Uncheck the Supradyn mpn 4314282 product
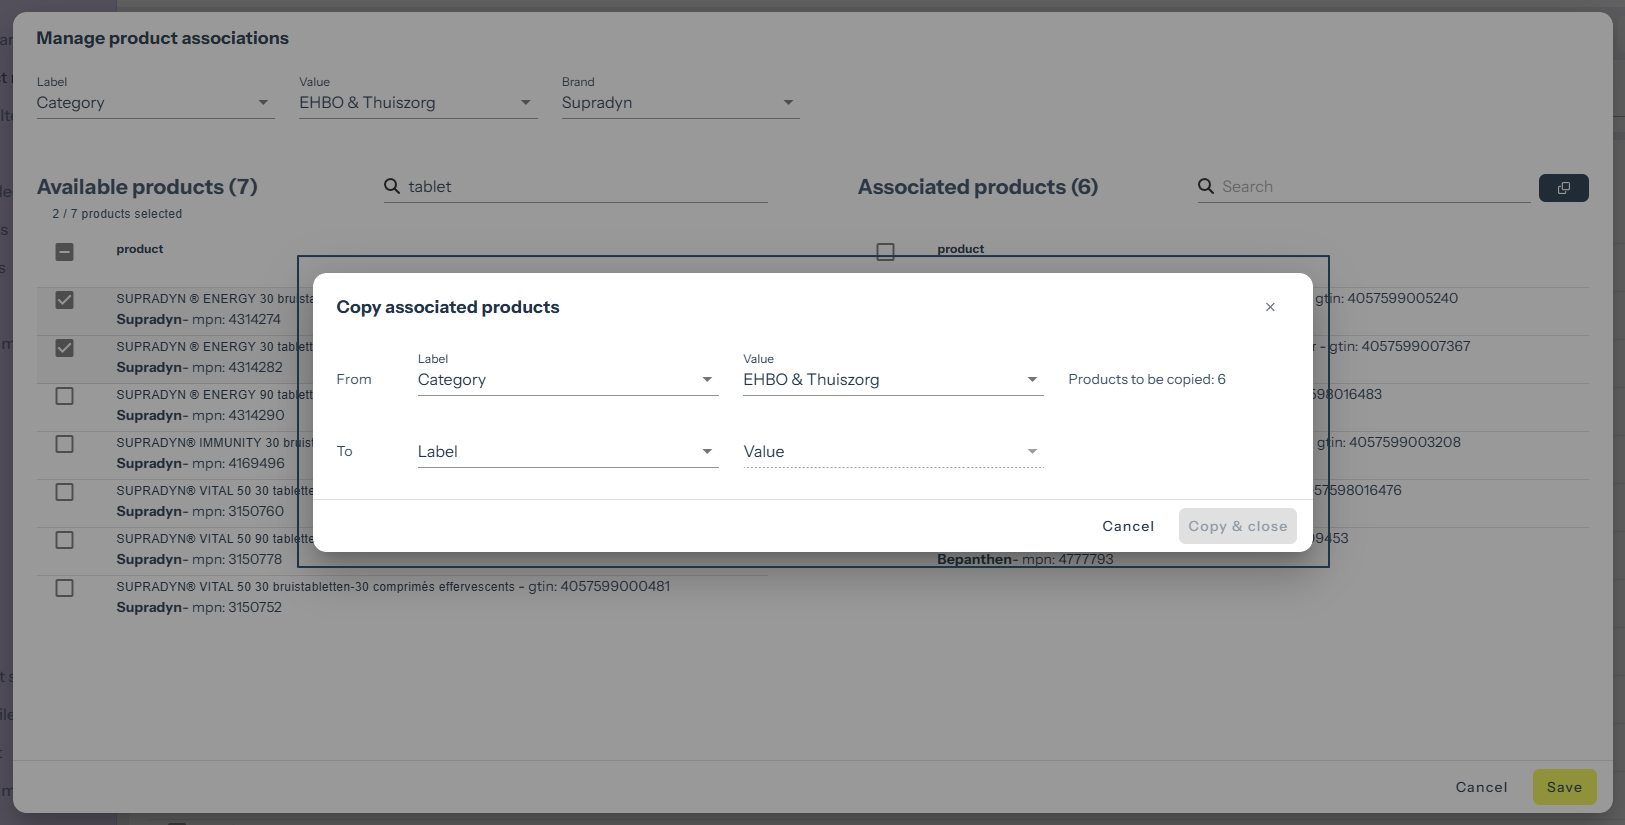This screenshot has width=1625, height=825. 65,348
